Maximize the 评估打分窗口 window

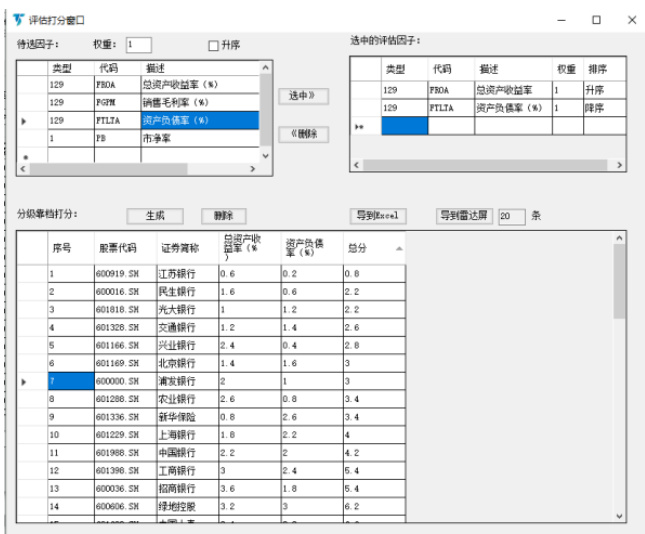click(x=596, y=19)
